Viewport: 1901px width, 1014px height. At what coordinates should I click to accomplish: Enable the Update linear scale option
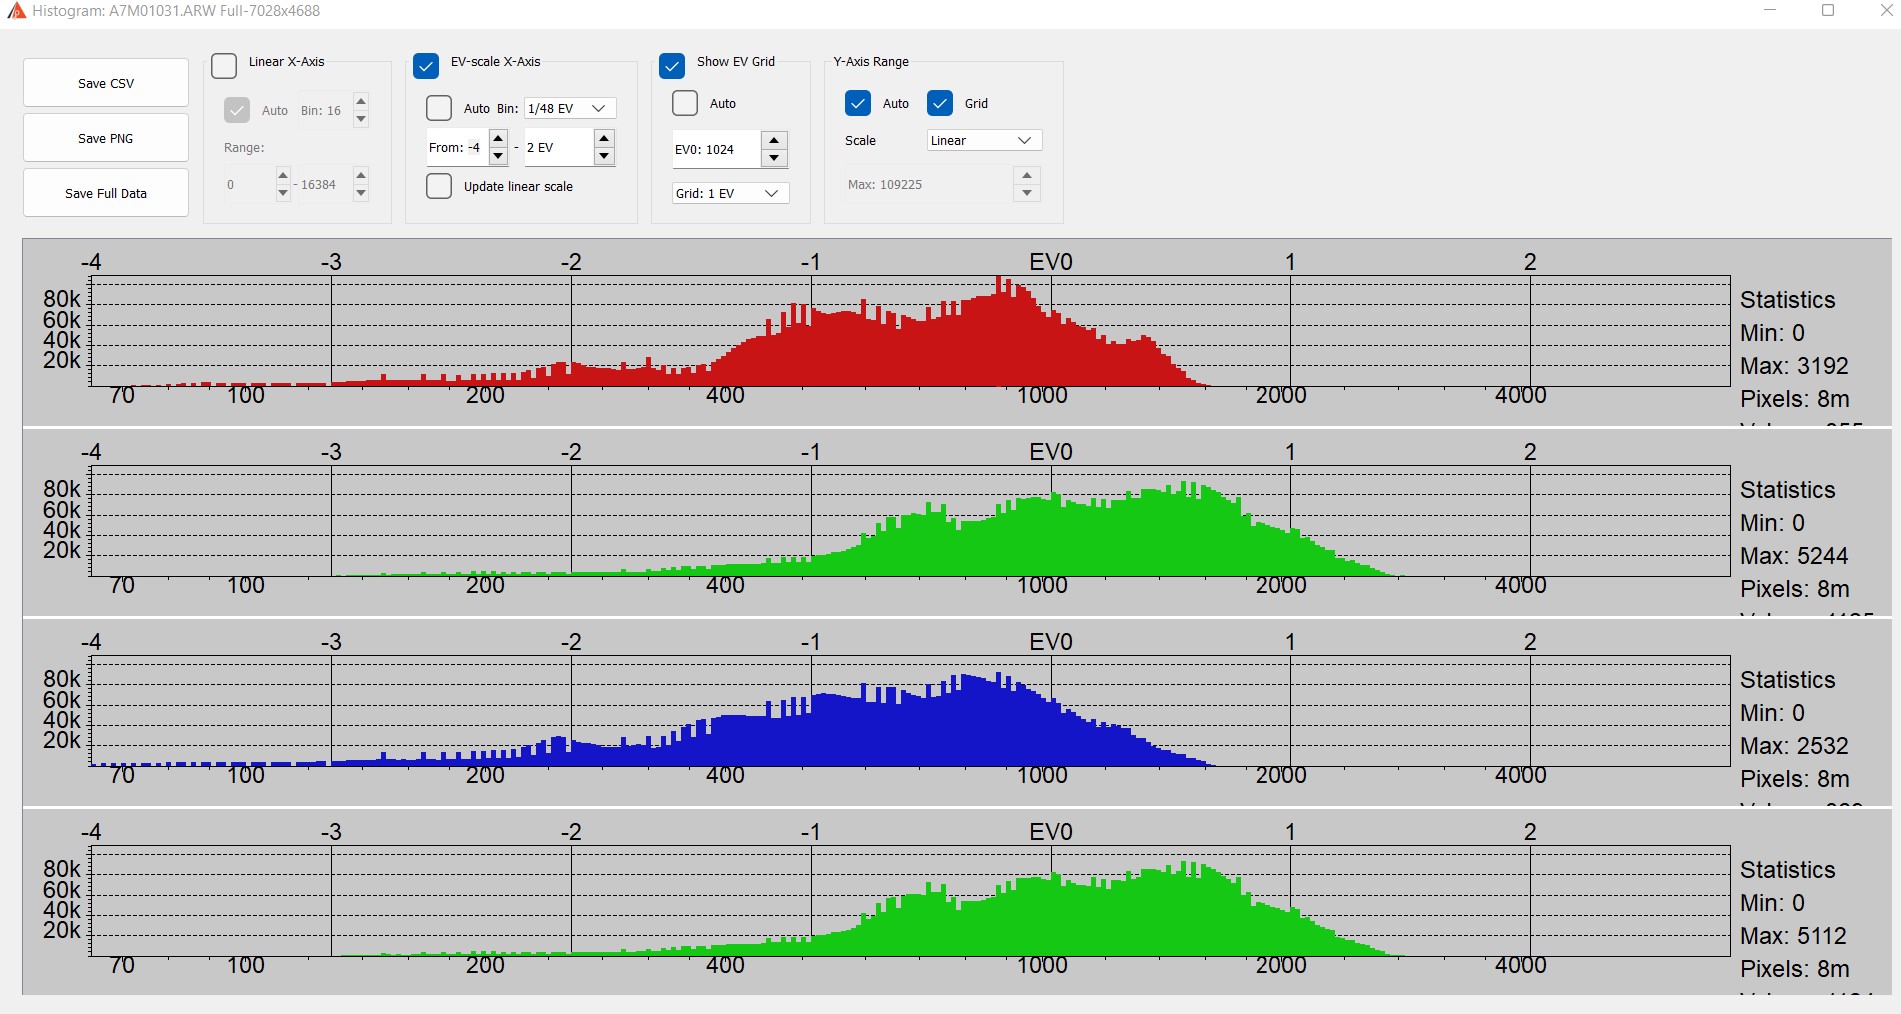pos(439,187)
